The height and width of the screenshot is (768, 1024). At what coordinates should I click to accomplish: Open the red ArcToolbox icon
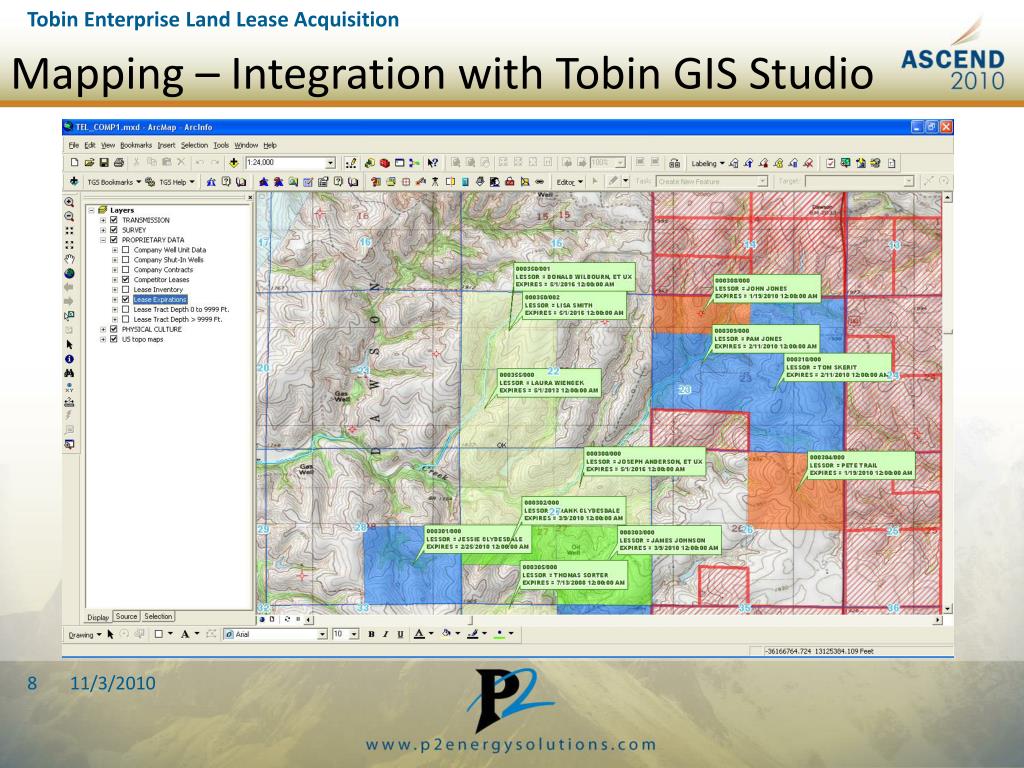[385, 163]
